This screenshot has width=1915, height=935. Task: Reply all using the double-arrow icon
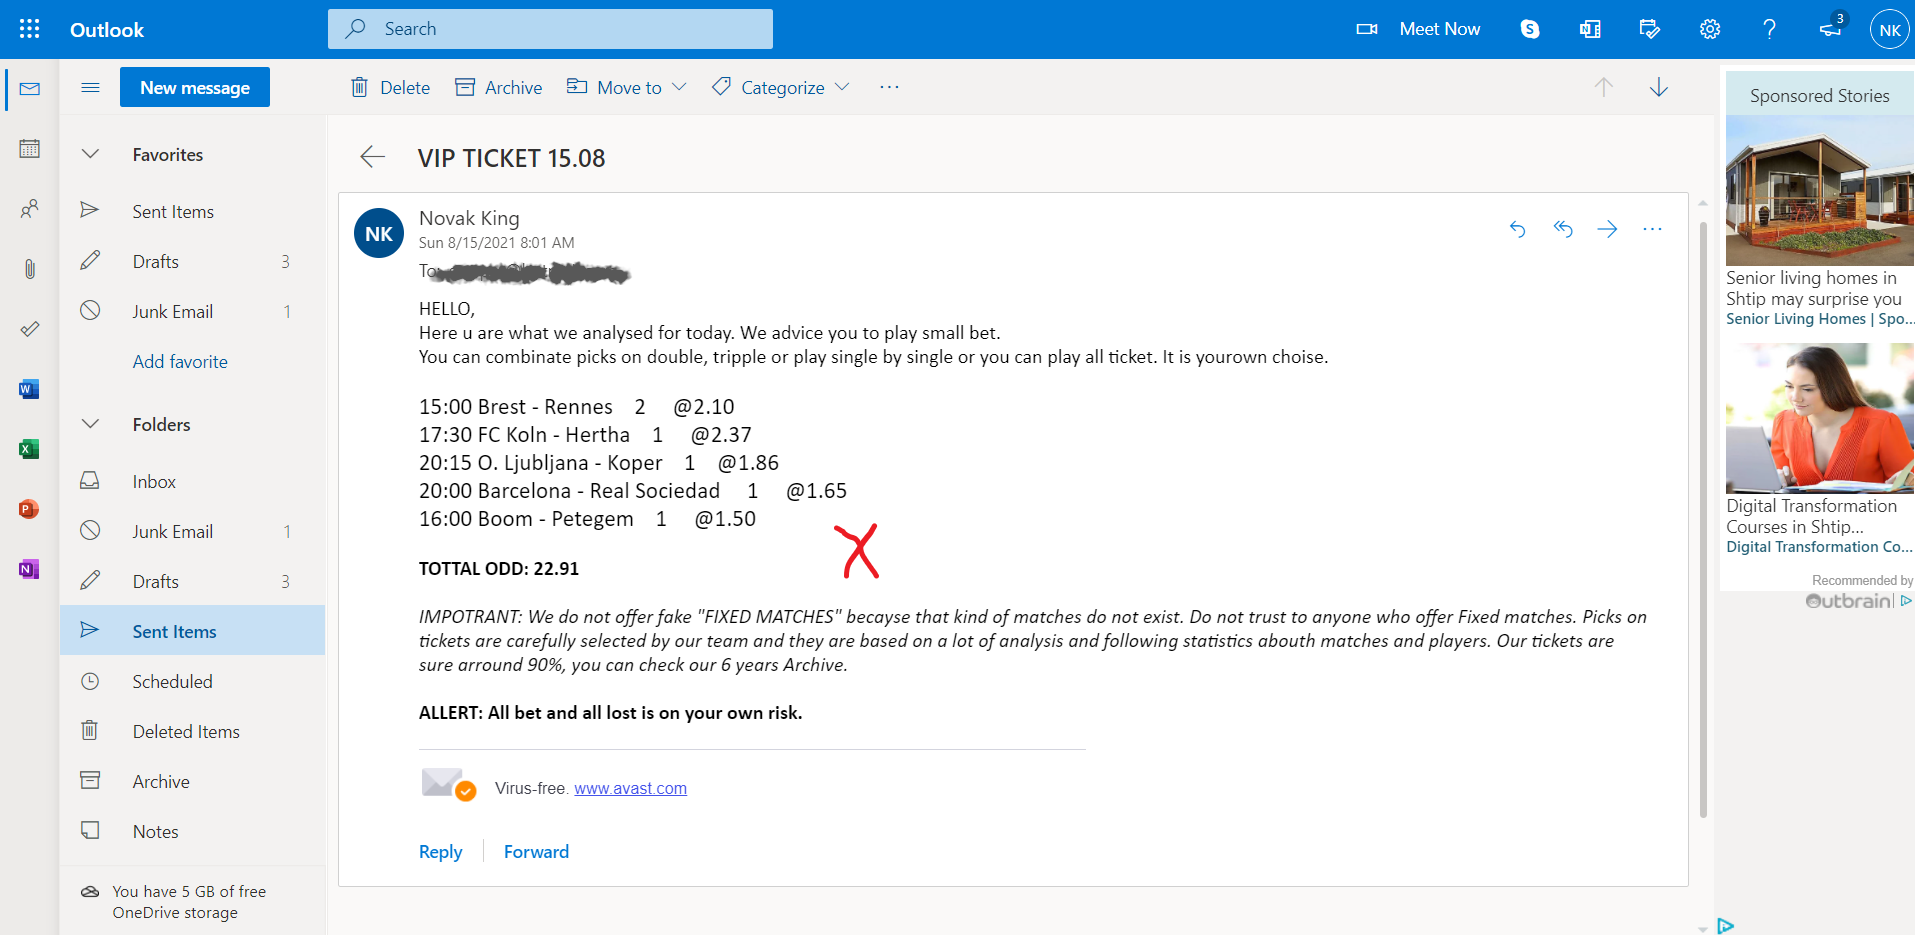(1563, 229)
